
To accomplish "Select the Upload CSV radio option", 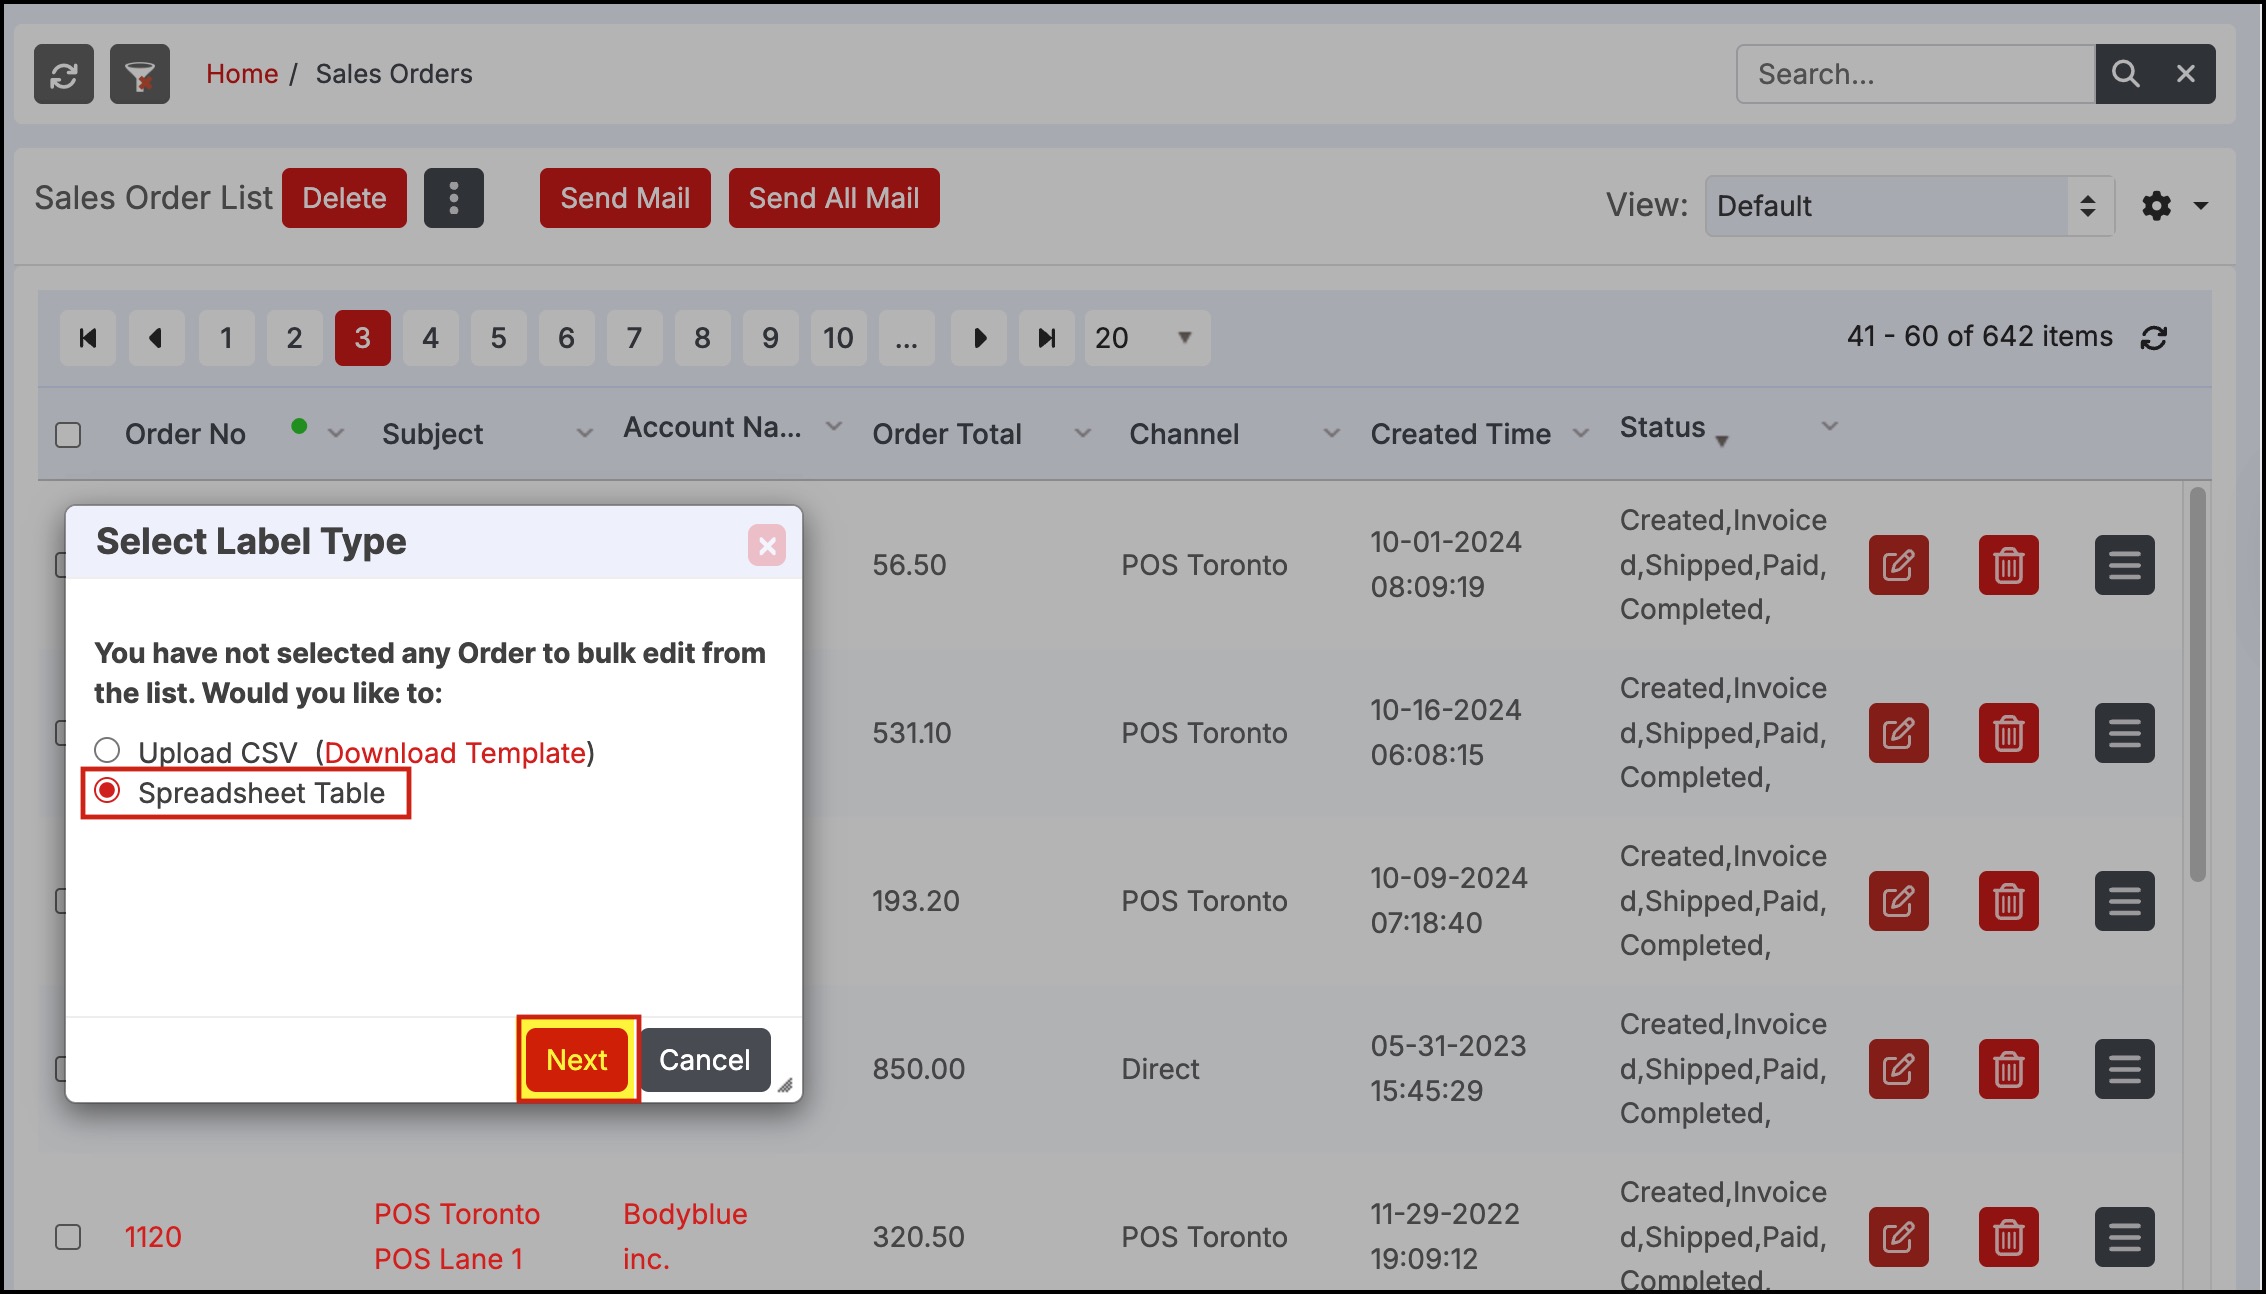I will coord(107,750).
